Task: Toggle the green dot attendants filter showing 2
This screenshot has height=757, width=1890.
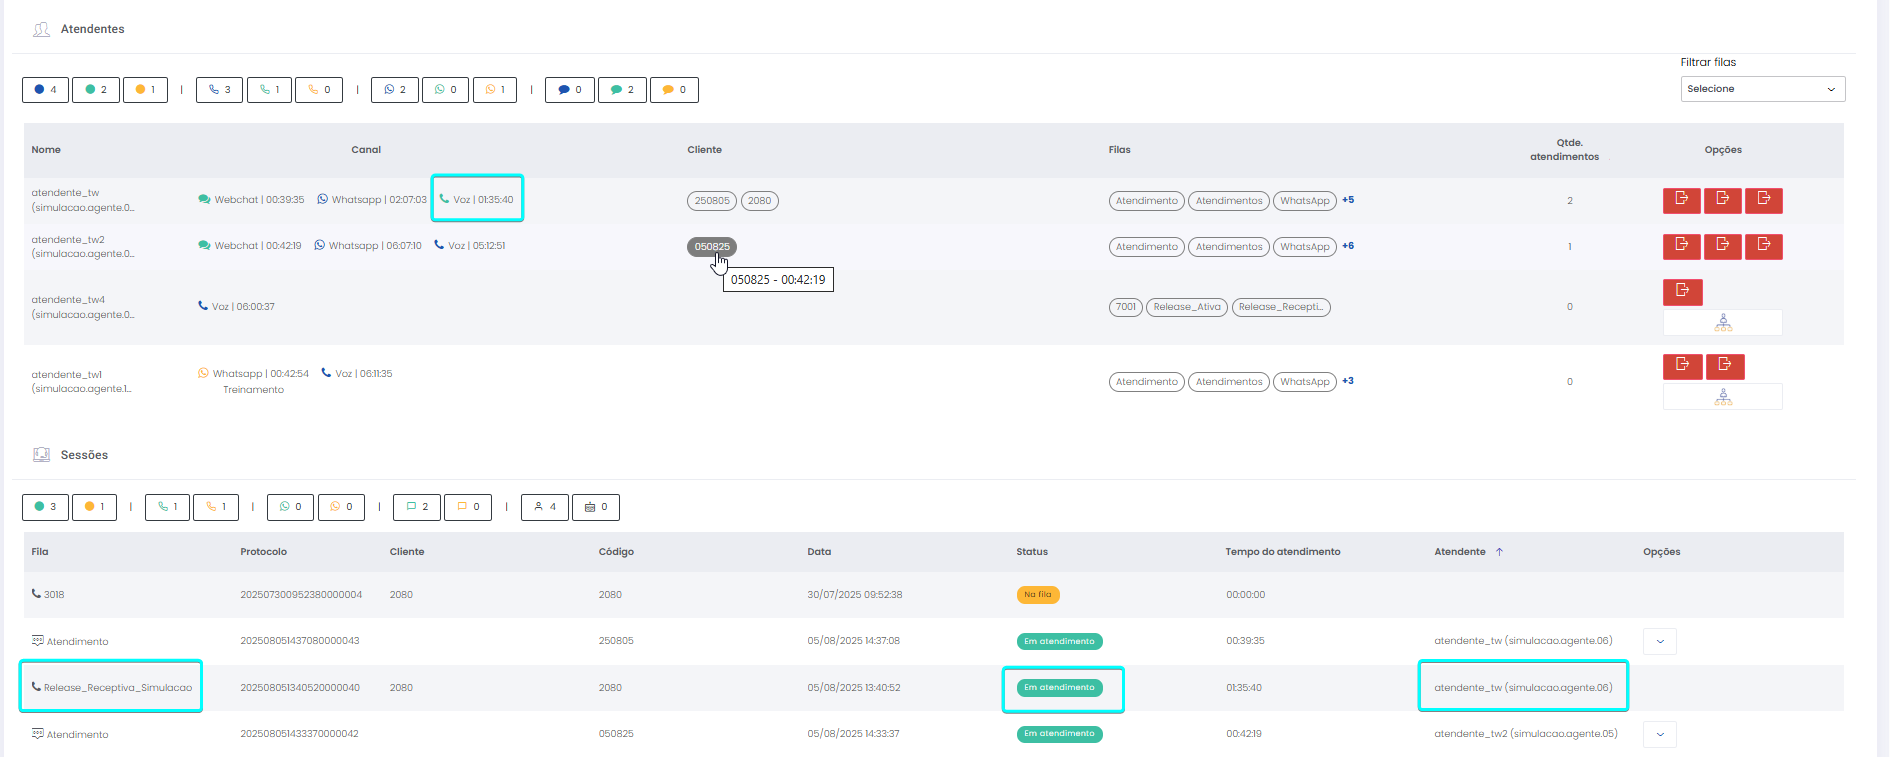Action: (96, 90)
